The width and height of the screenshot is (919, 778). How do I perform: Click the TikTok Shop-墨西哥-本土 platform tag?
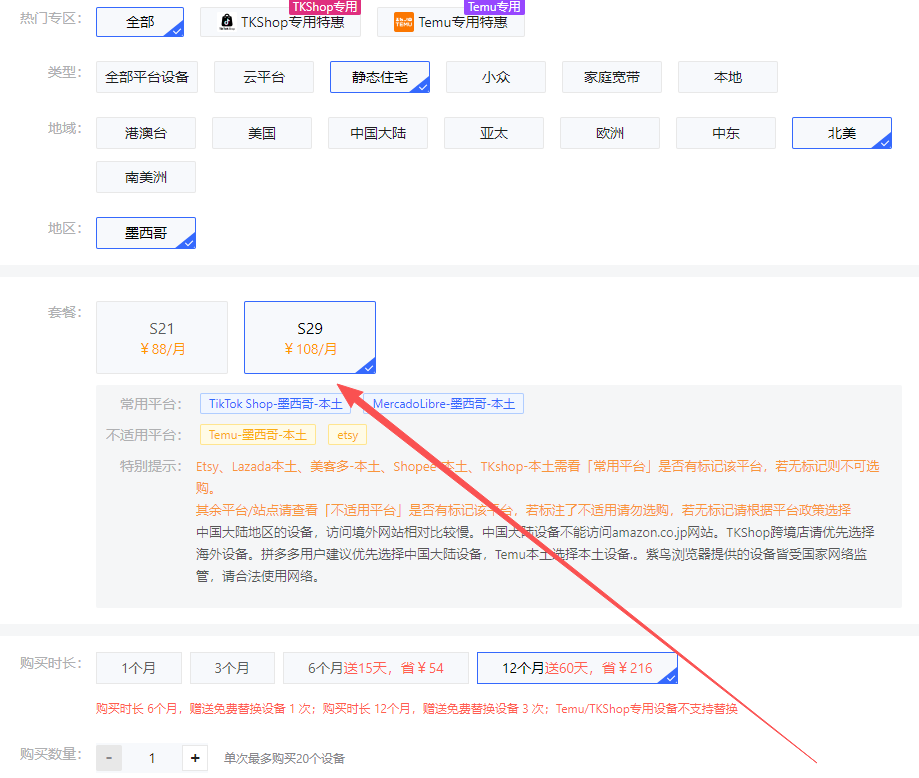[x=276, y=404]
